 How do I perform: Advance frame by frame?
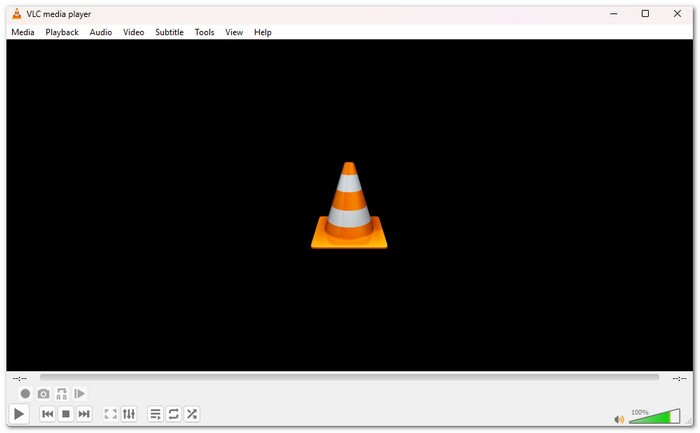coord(79,394)
